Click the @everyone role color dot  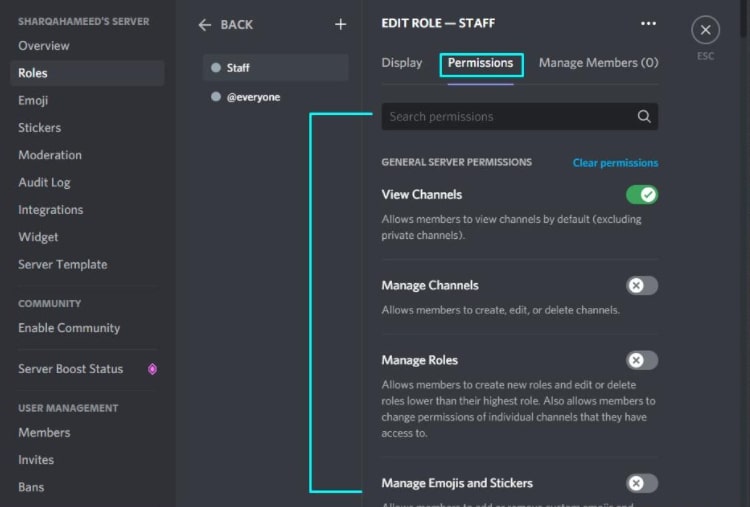[x=216, y=97]
